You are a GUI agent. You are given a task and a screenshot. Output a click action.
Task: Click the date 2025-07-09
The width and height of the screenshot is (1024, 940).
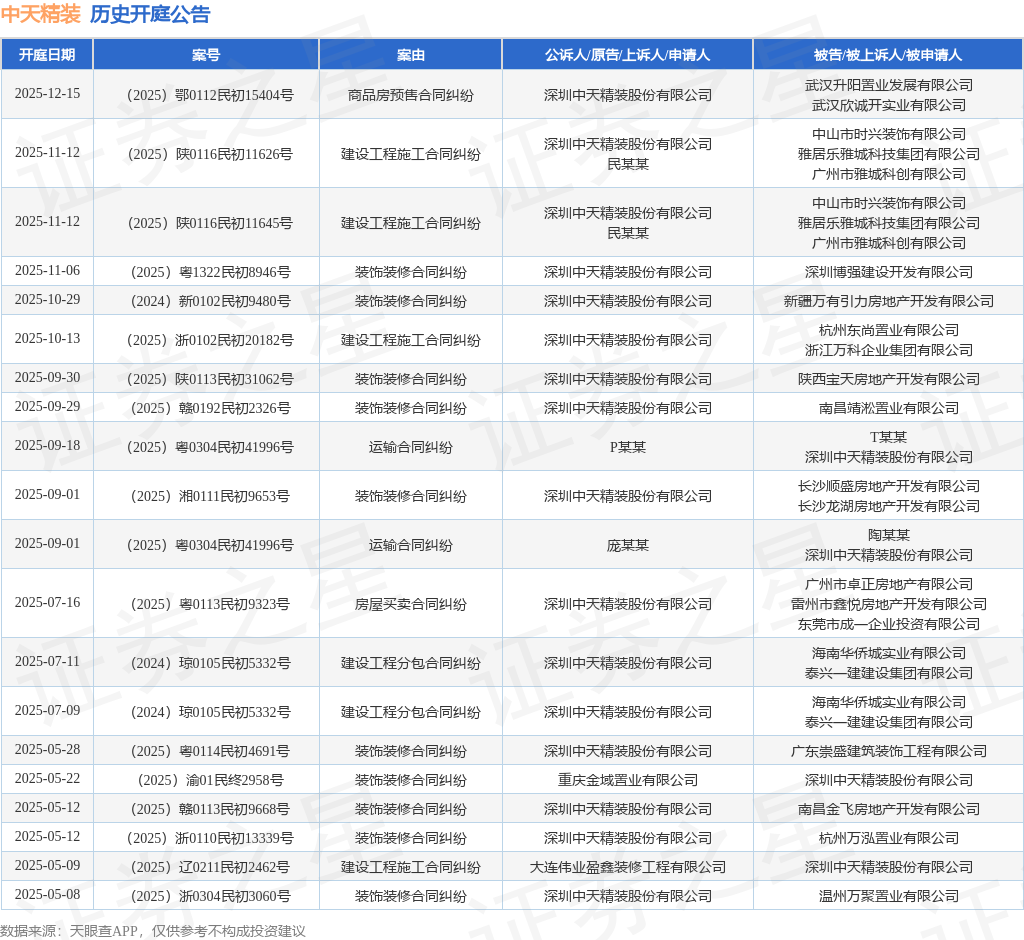[47, 711]
